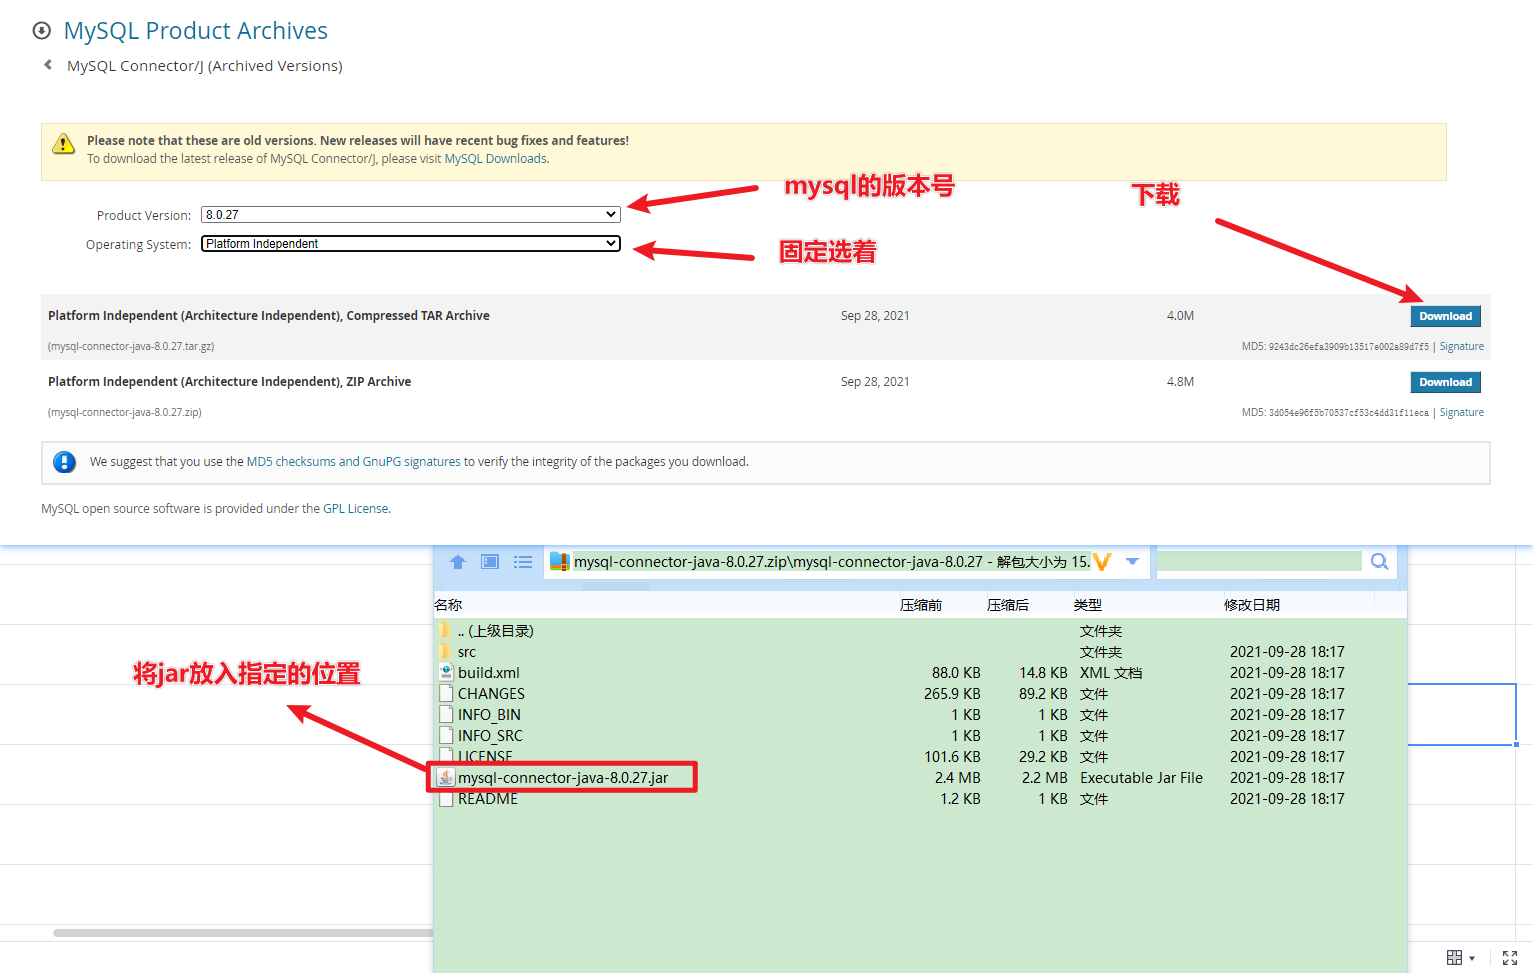1533x973 pixels.
Task: Click the 4.8M size value of ZIP Archive
Action: coord(1180,382)
